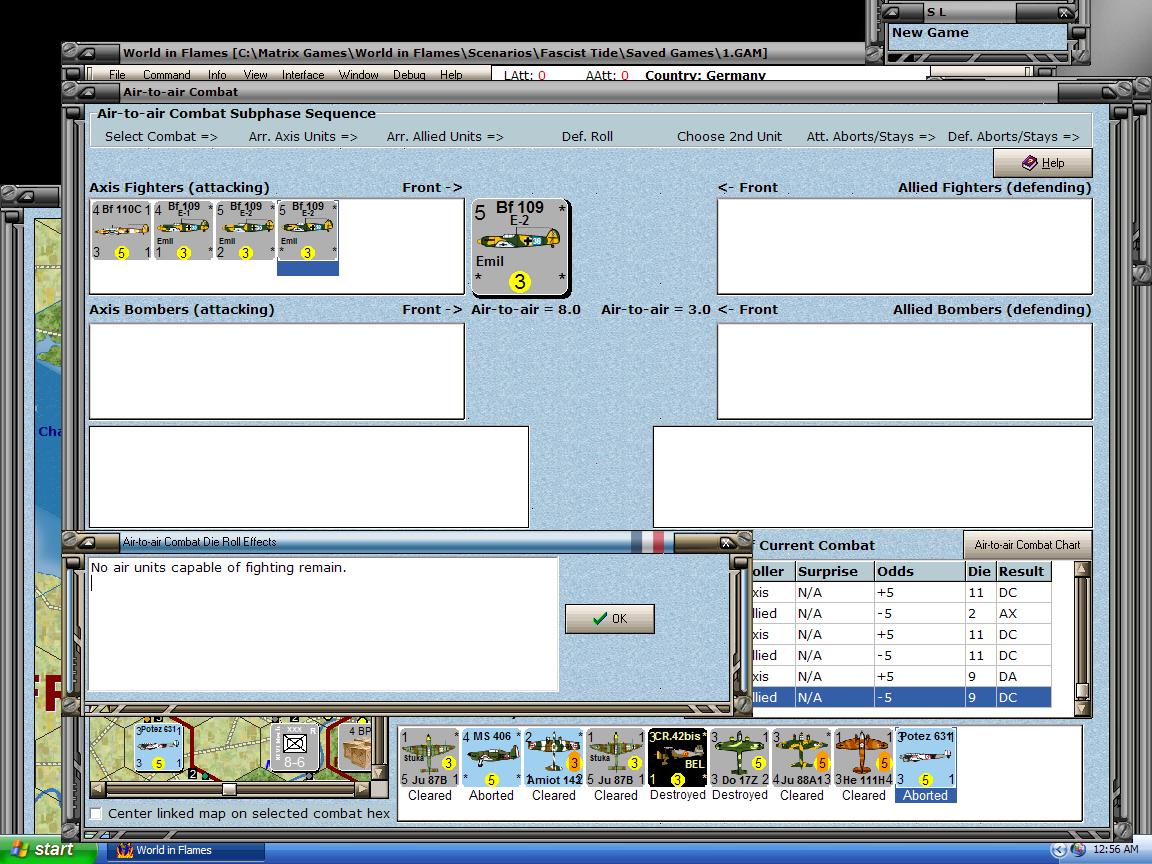Click Def. Aborts/Stays => subphase label

pyautogui.click(x=1013, y=137)
